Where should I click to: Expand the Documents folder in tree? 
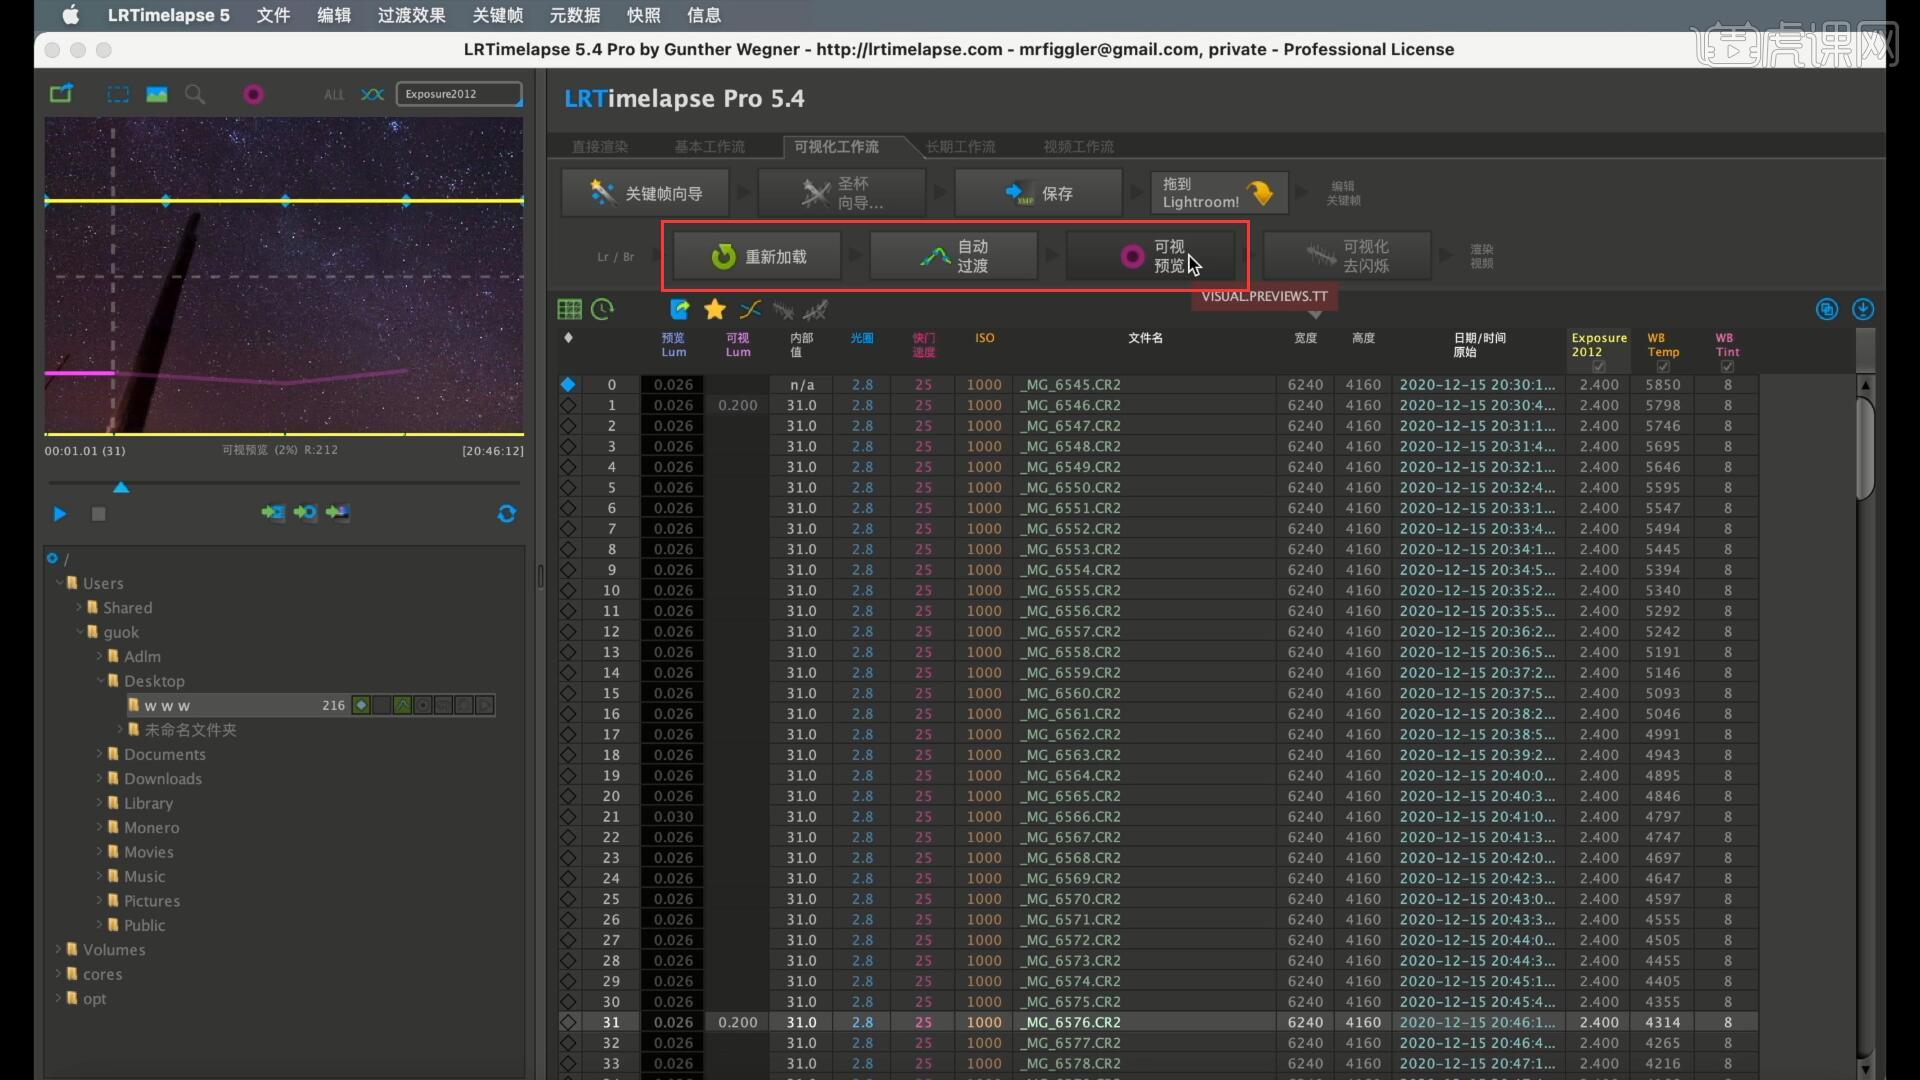click(x=100, y=754)
